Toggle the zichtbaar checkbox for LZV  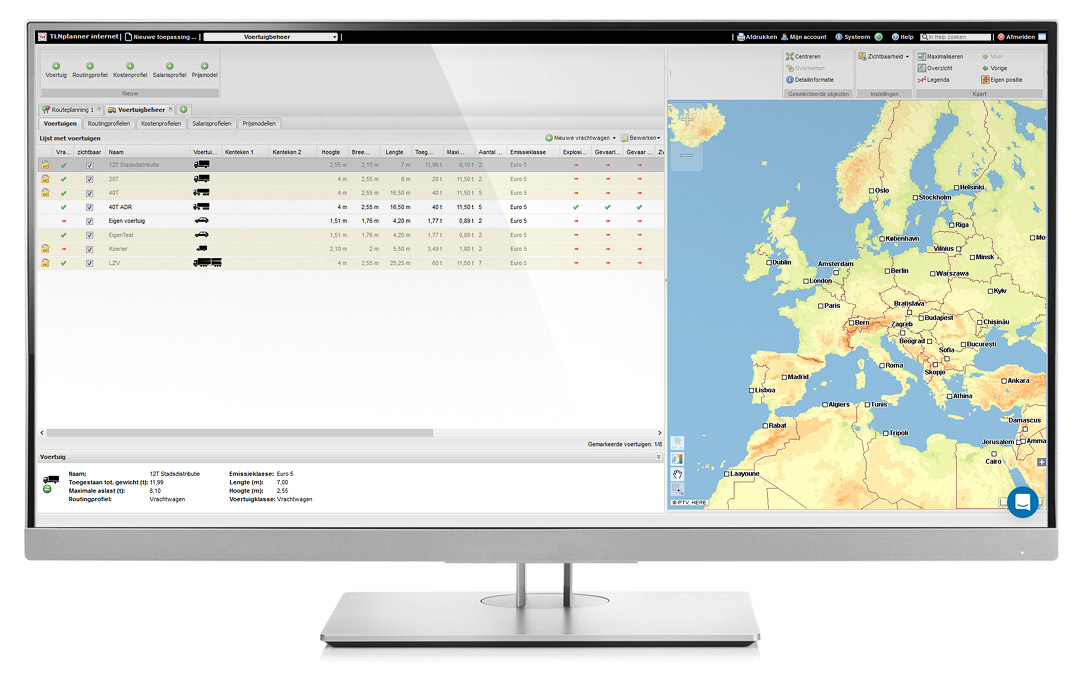pyautogui.click(x=89, y=262)
